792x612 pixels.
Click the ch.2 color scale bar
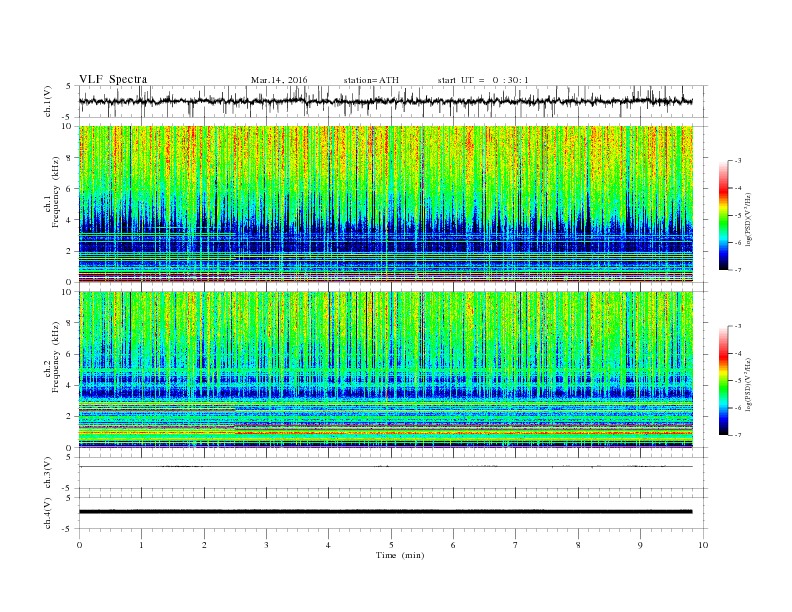(723, 380)
